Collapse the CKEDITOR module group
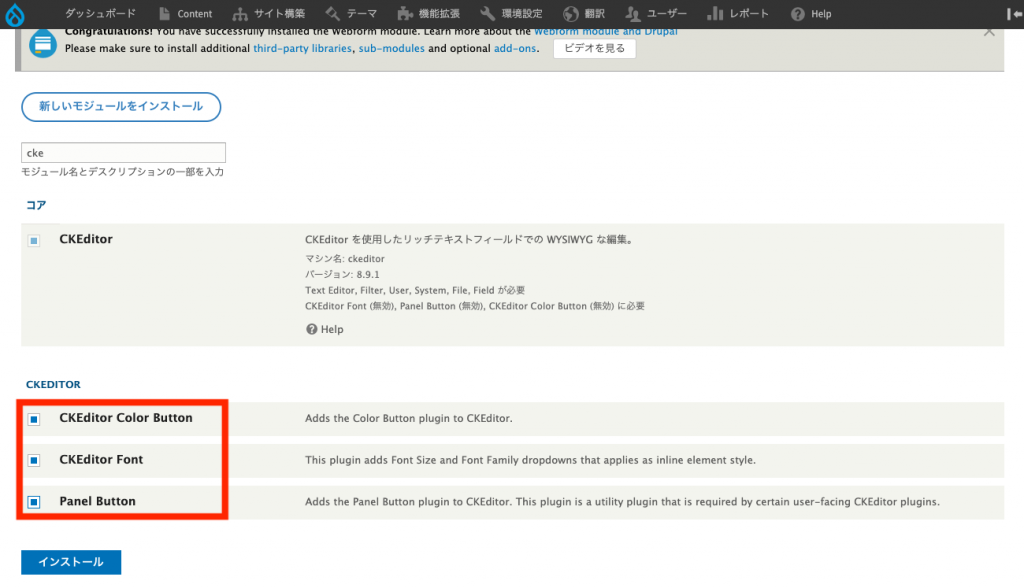This screenshot has height=588, width=1024. (54, 384)
